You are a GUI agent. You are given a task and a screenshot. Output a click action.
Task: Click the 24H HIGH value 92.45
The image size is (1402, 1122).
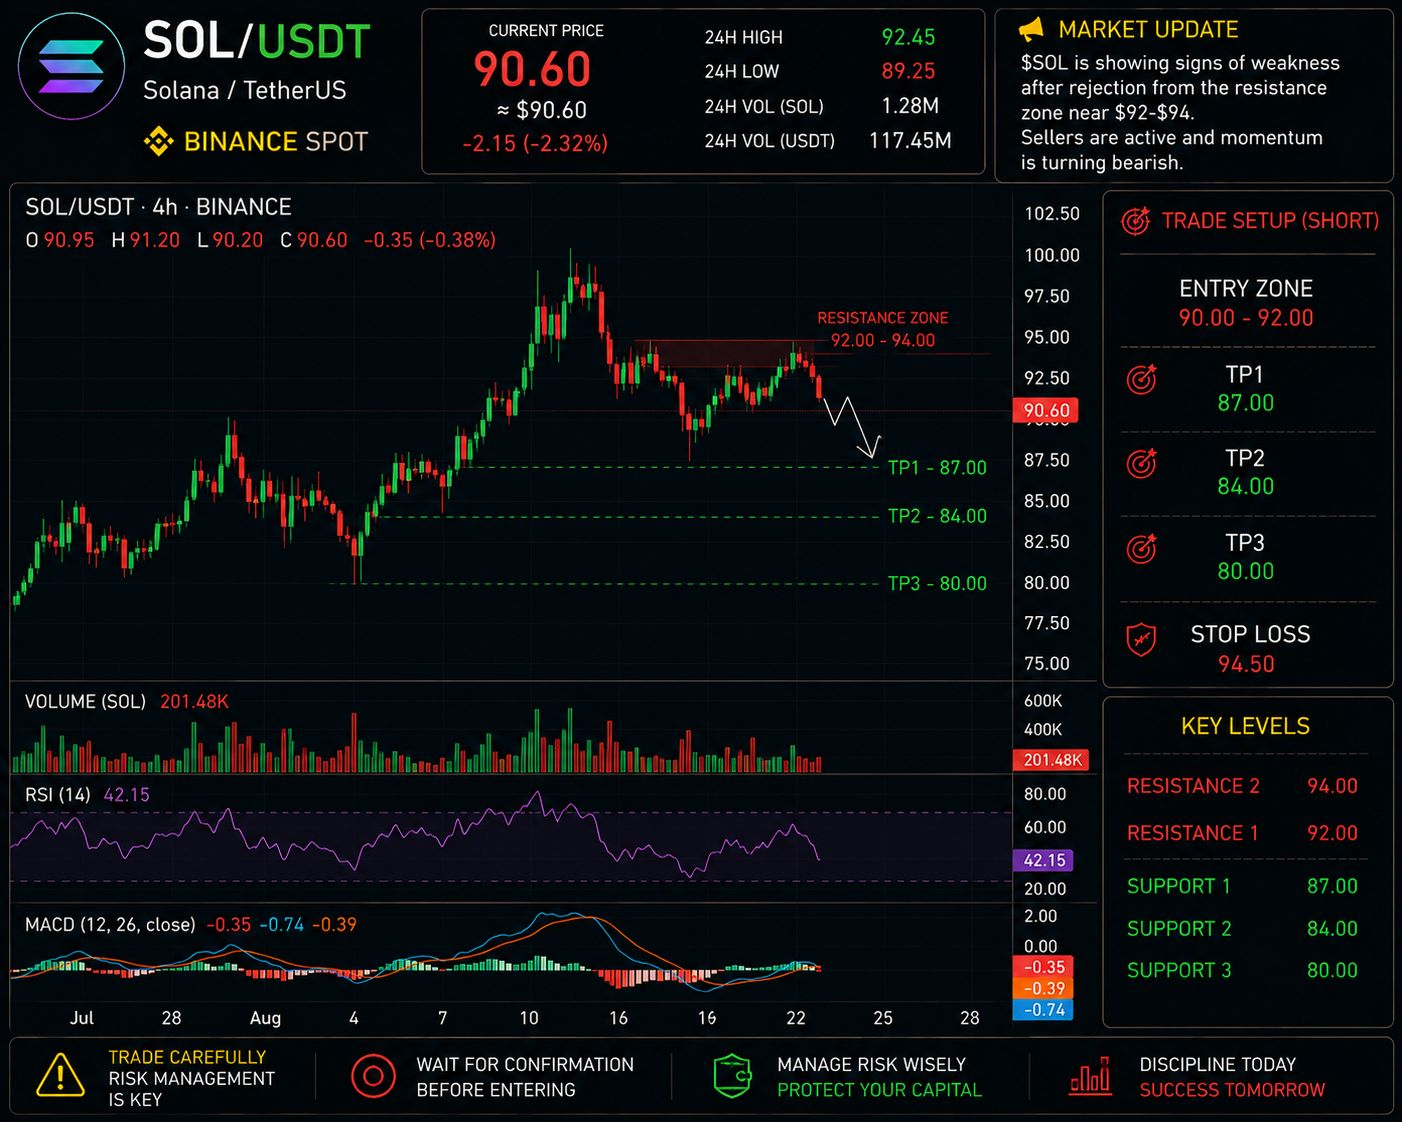[x=908, y=37]
